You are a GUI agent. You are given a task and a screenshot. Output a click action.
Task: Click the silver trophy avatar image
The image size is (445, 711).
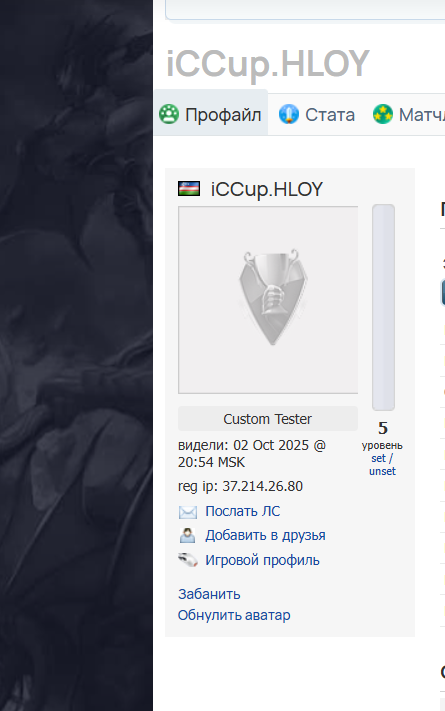[273, 297]
